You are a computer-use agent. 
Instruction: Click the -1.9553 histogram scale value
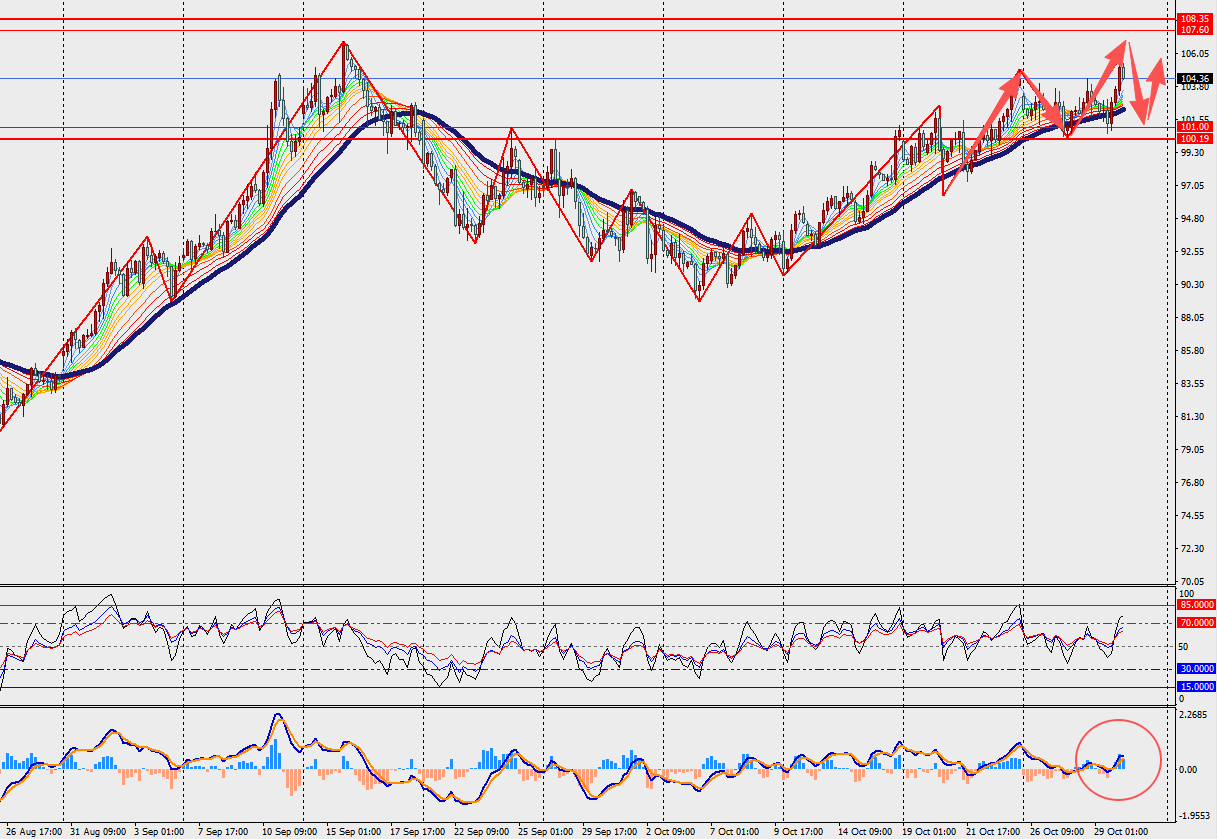[x=1195, y=815]
